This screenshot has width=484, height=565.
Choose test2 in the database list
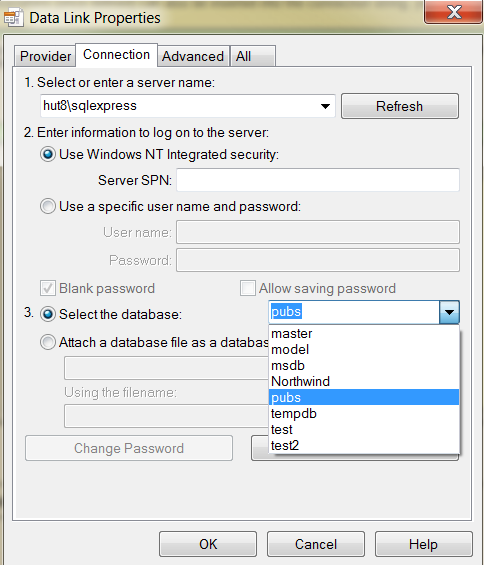364,445
